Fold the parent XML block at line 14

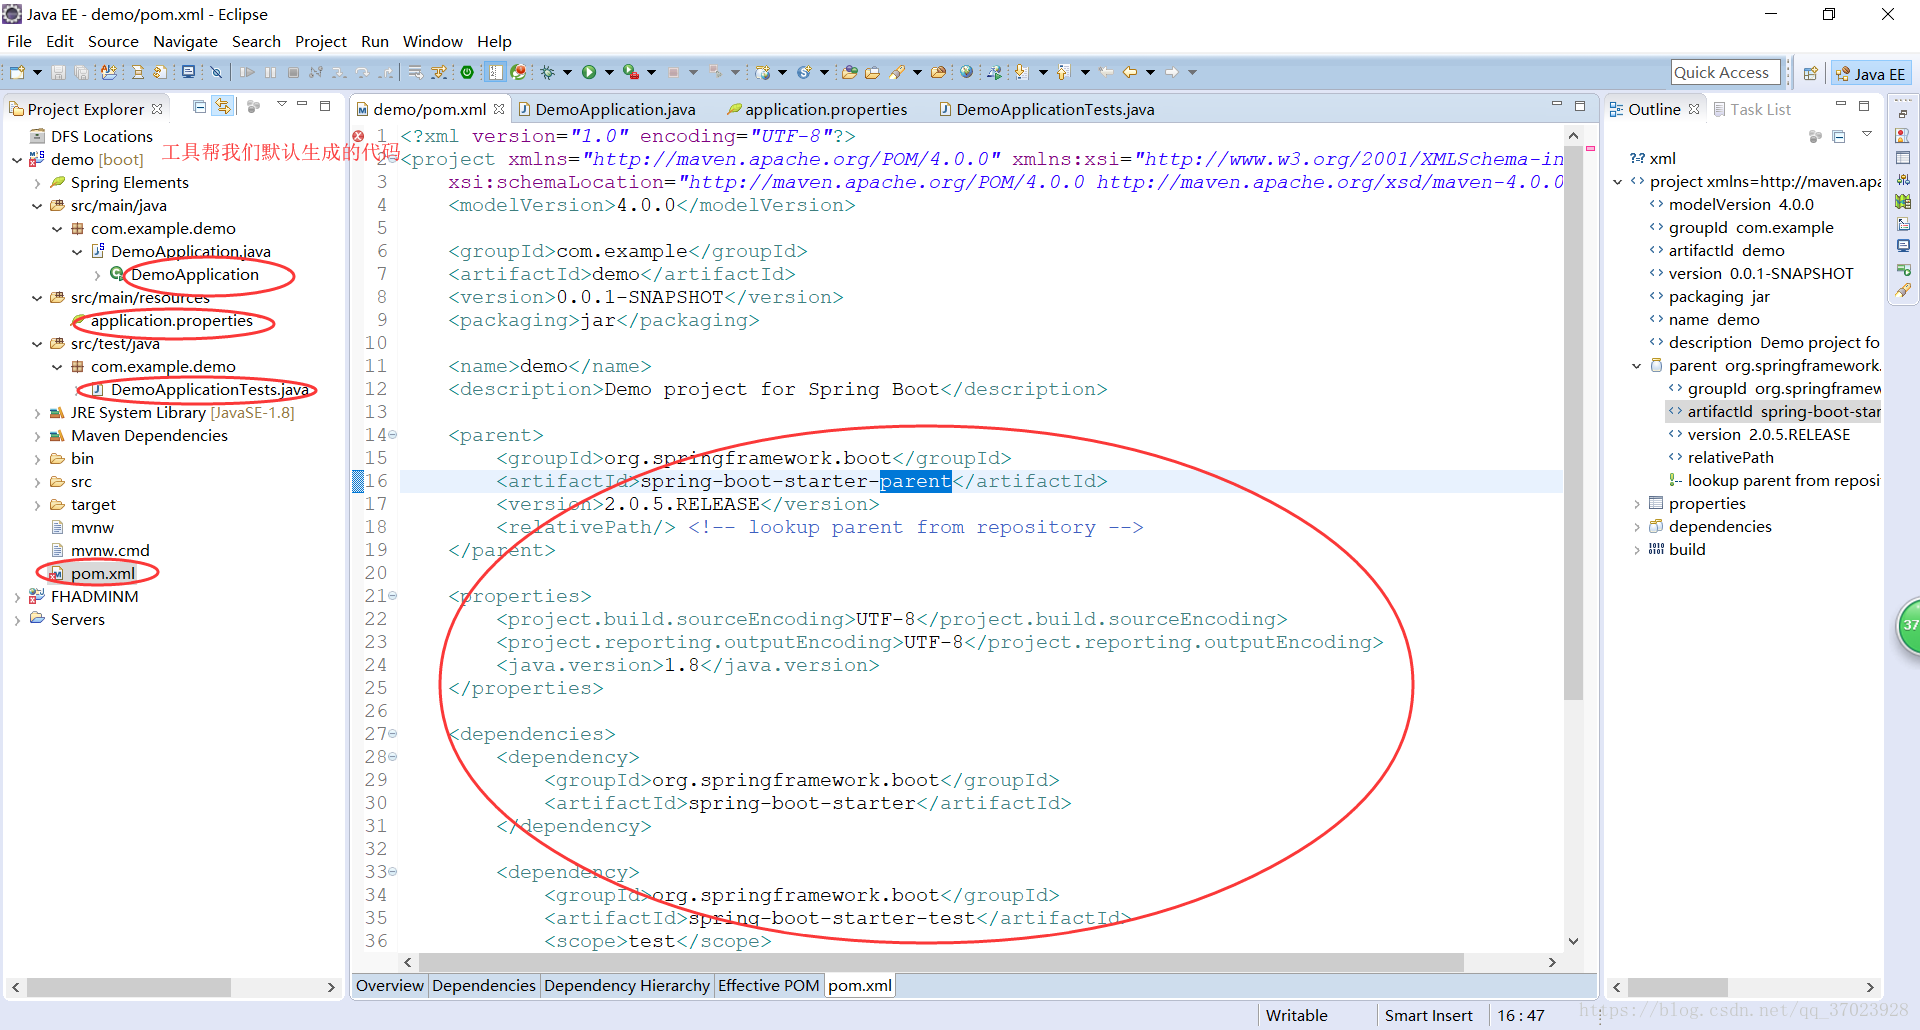pyautogui.click(x=393, y=435)
